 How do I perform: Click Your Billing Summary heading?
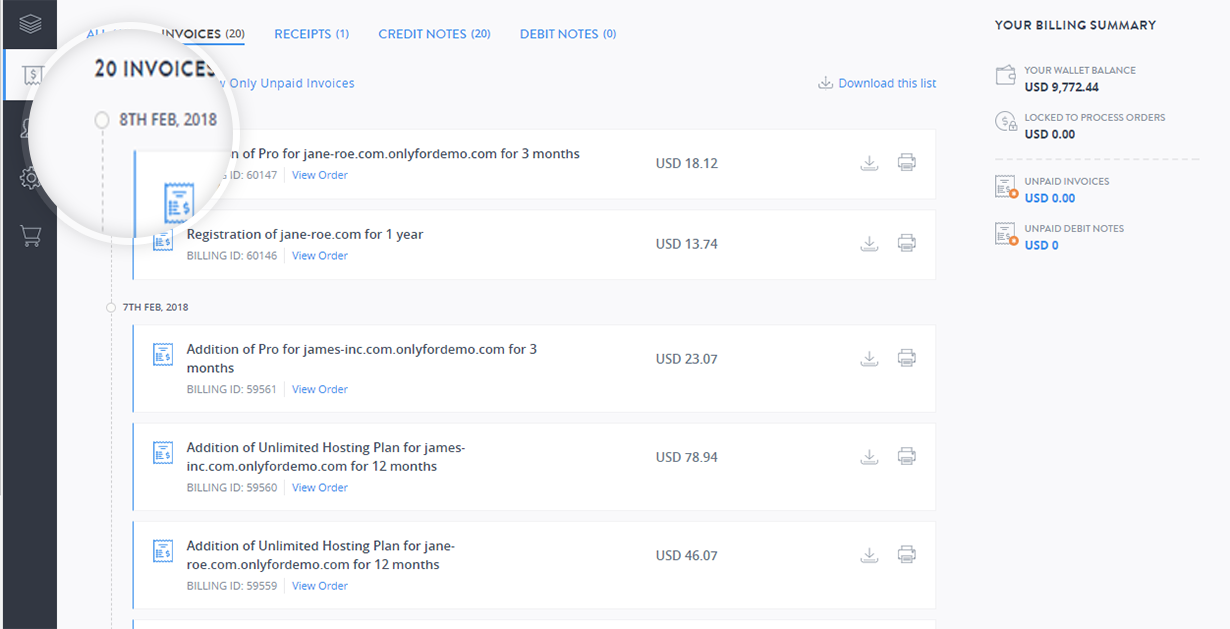pos(1075,25)
